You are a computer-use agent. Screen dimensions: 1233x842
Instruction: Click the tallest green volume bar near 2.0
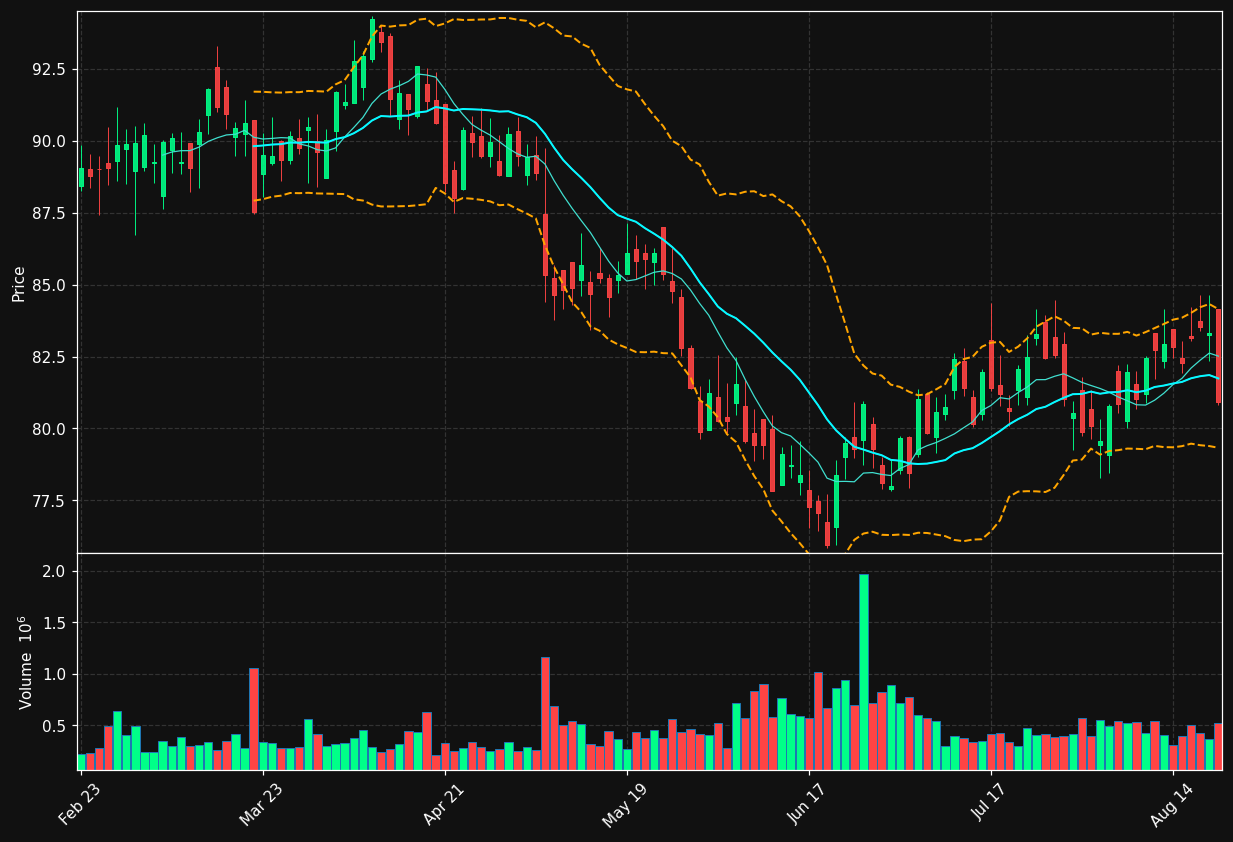tap(863, 672)
